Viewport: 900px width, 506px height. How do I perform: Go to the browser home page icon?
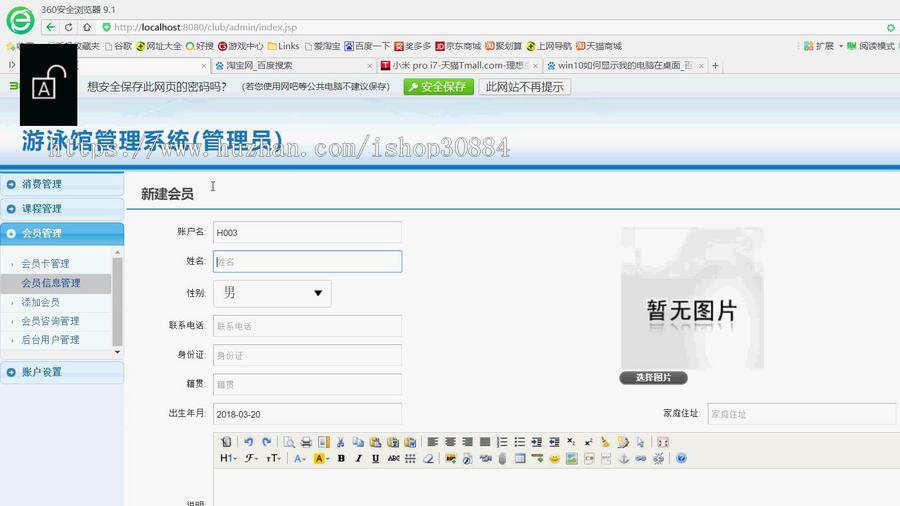tap(87, 27)
